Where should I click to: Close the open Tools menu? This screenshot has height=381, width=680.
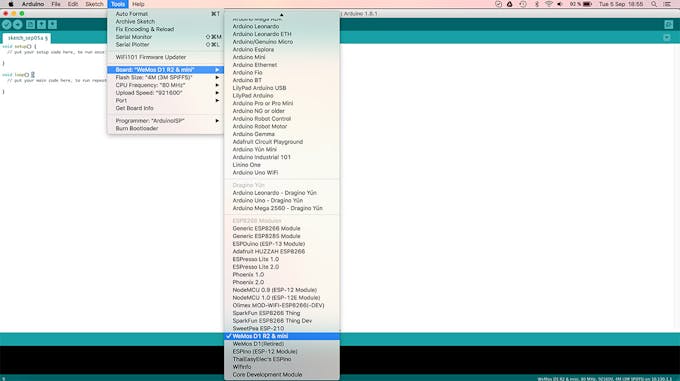[x=118, y=4]
